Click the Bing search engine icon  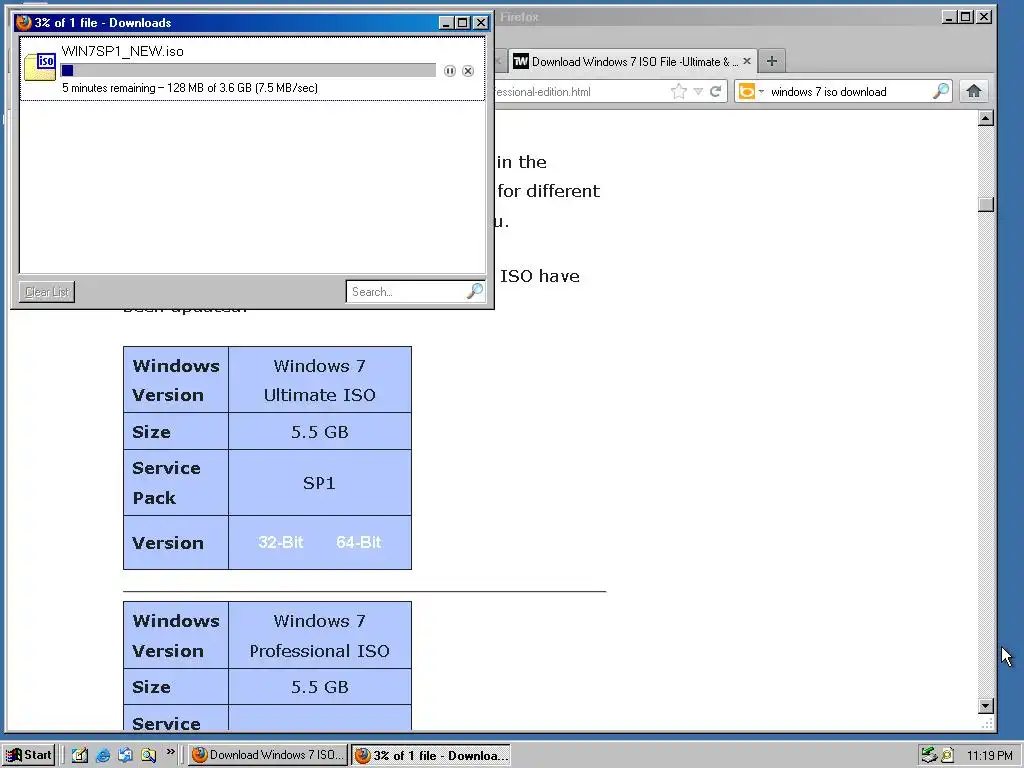tap(746, 91)
